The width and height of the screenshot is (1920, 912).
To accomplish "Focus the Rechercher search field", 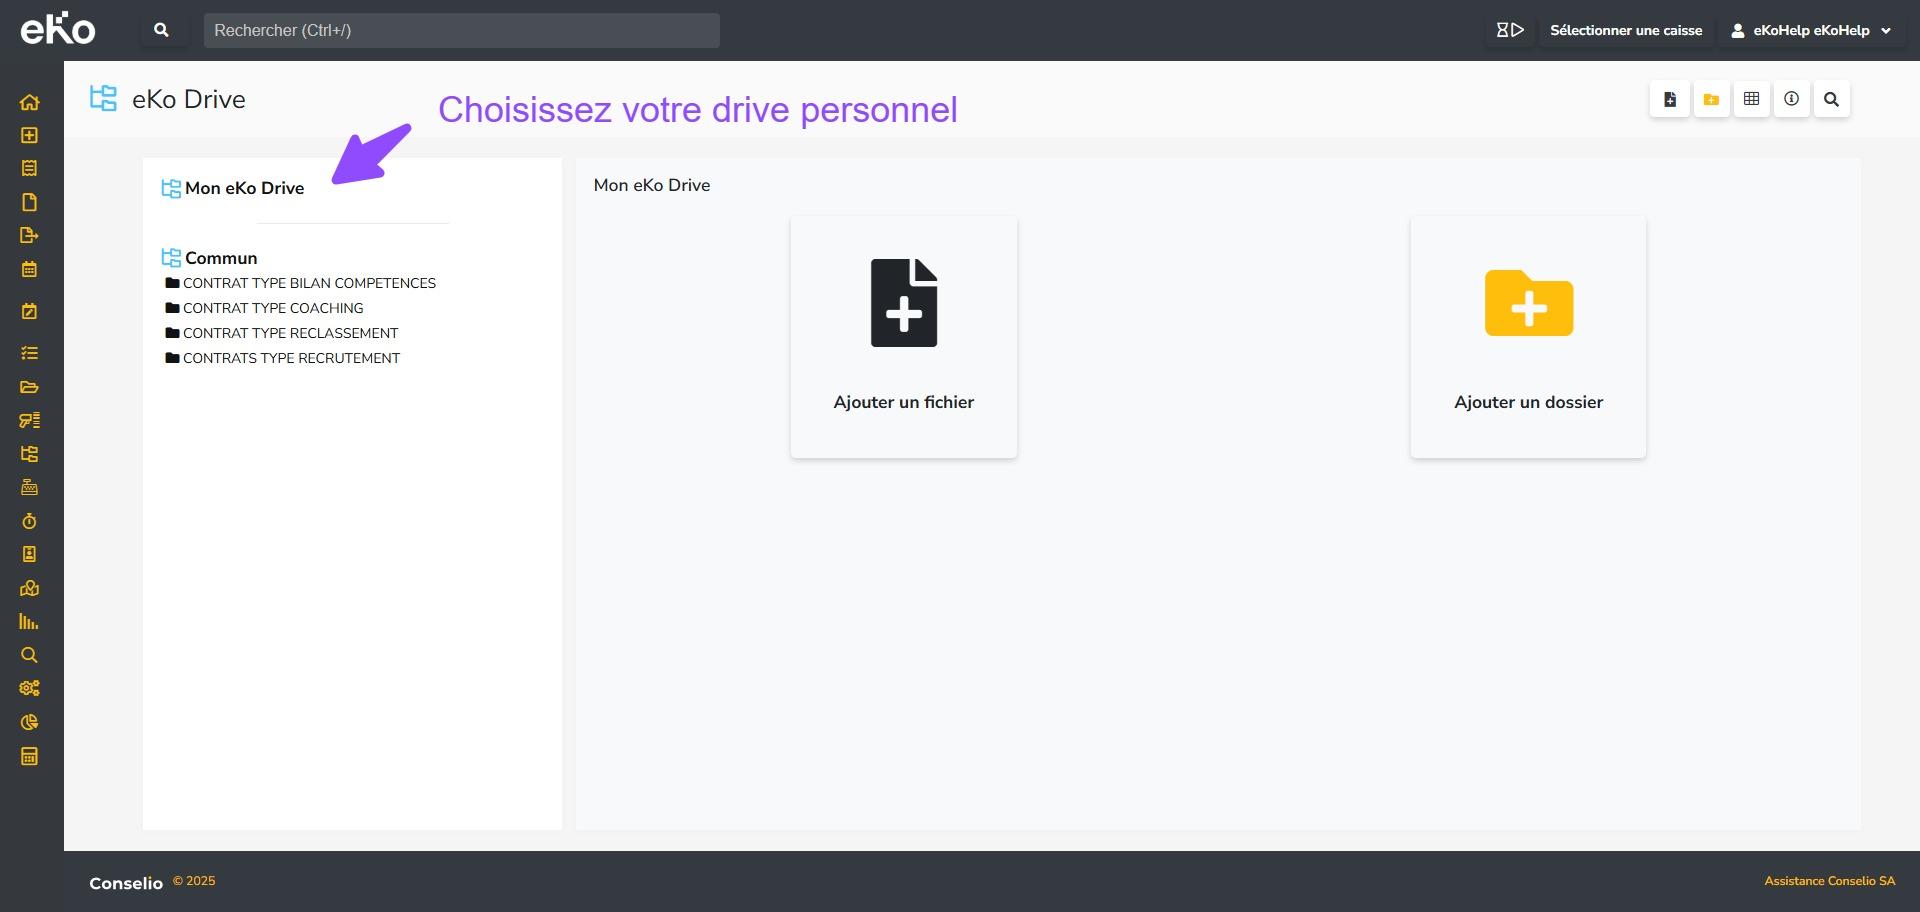I will click(461, 30).
